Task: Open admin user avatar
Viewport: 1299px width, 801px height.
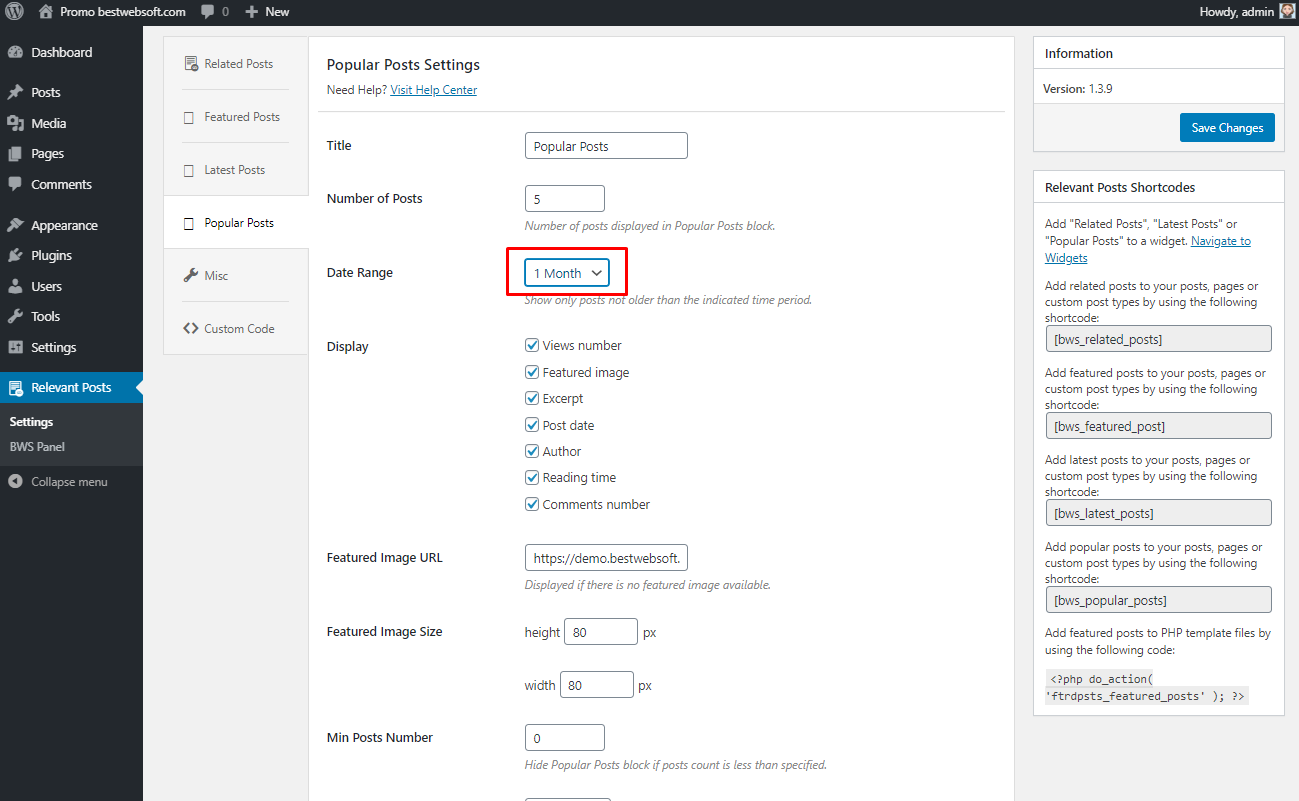Action: click(x=1287, y=12)
